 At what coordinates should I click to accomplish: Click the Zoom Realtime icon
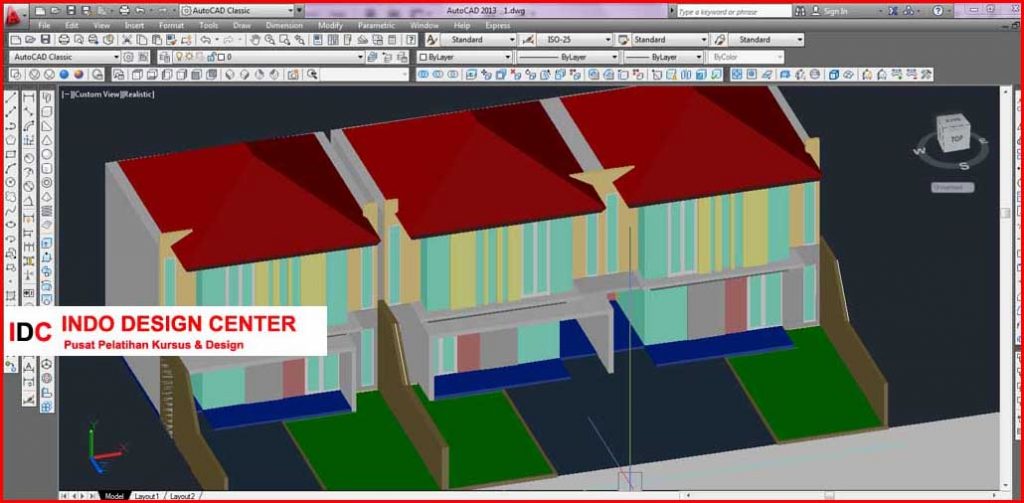[270, 40]
